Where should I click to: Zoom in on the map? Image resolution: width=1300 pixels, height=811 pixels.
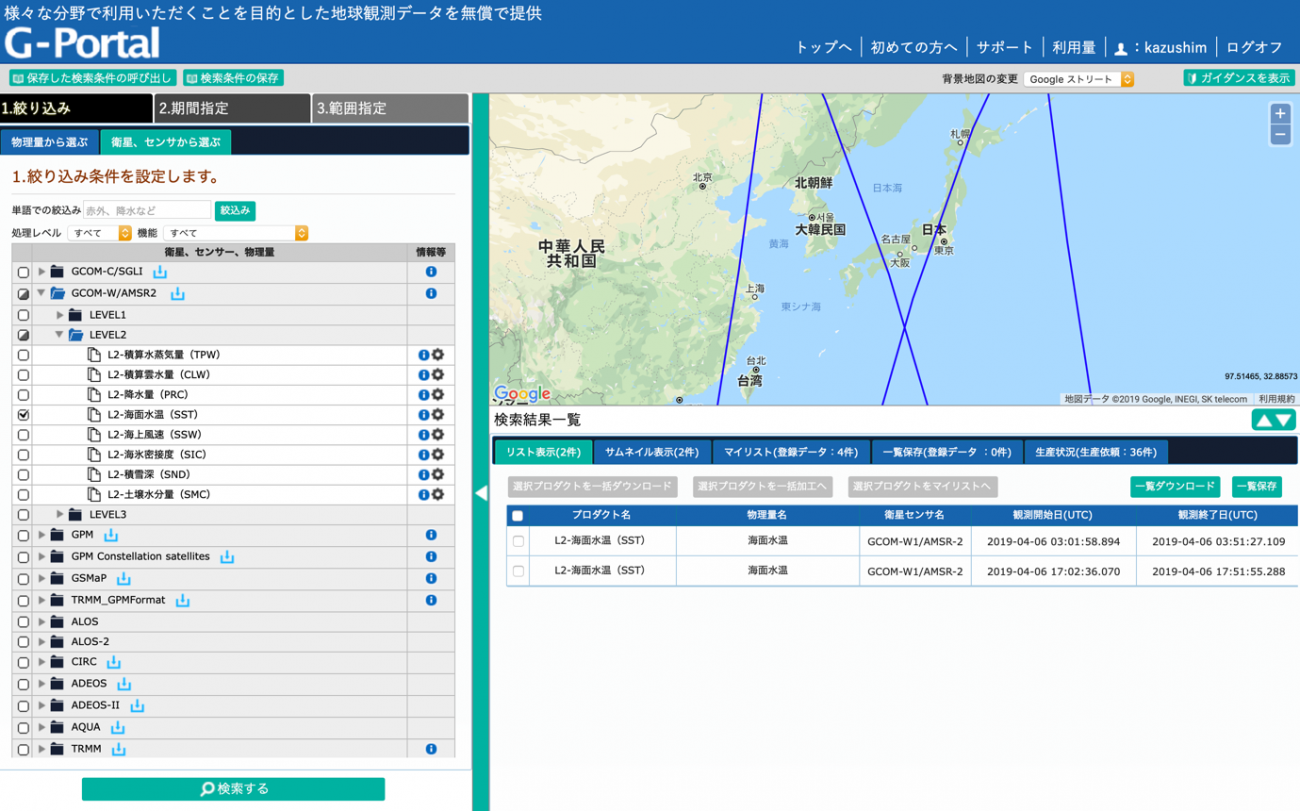point(1280,114)
